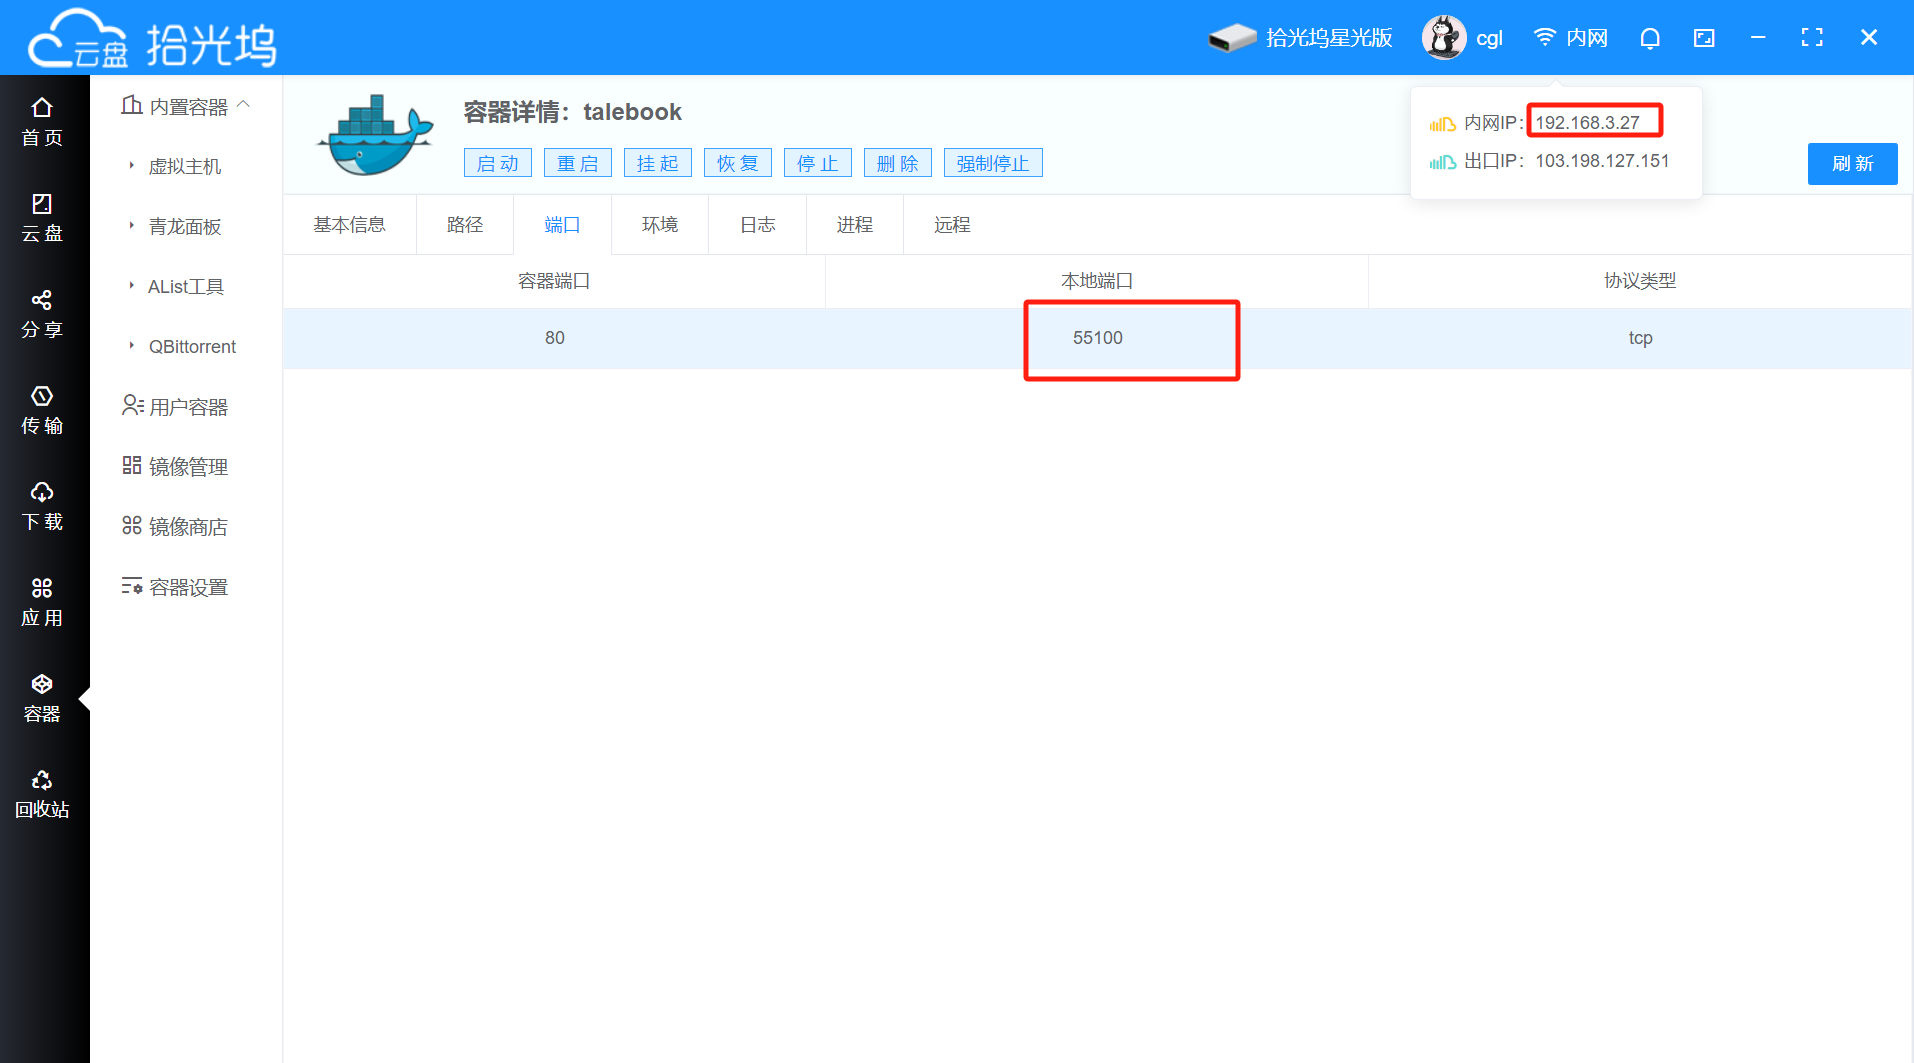Open the 分享 share section

pos(42,314)
